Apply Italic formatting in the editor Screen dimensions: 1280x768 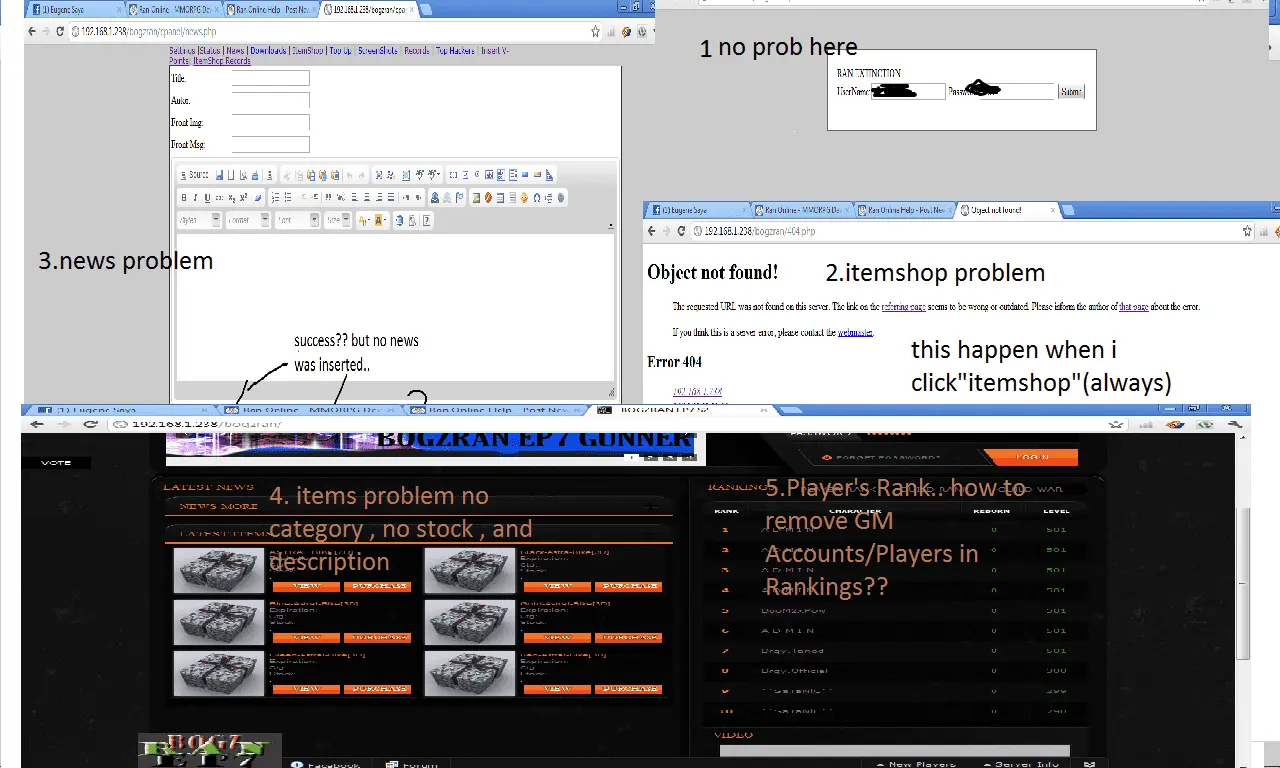click(195, 197)
